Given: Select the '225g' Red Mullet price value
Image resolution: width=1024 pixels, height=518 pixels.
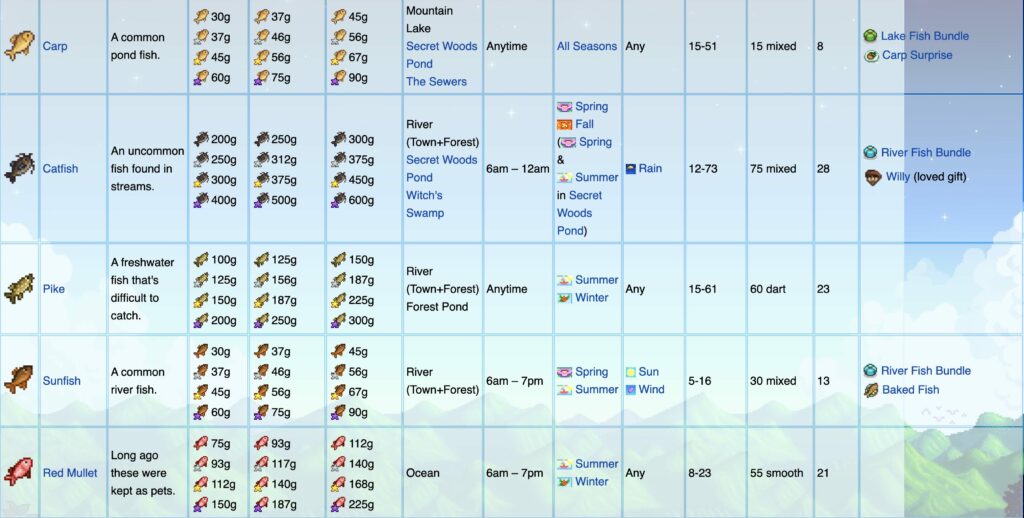Looking at the screenshot, I should pyautogui.click(x=361, y=504).
